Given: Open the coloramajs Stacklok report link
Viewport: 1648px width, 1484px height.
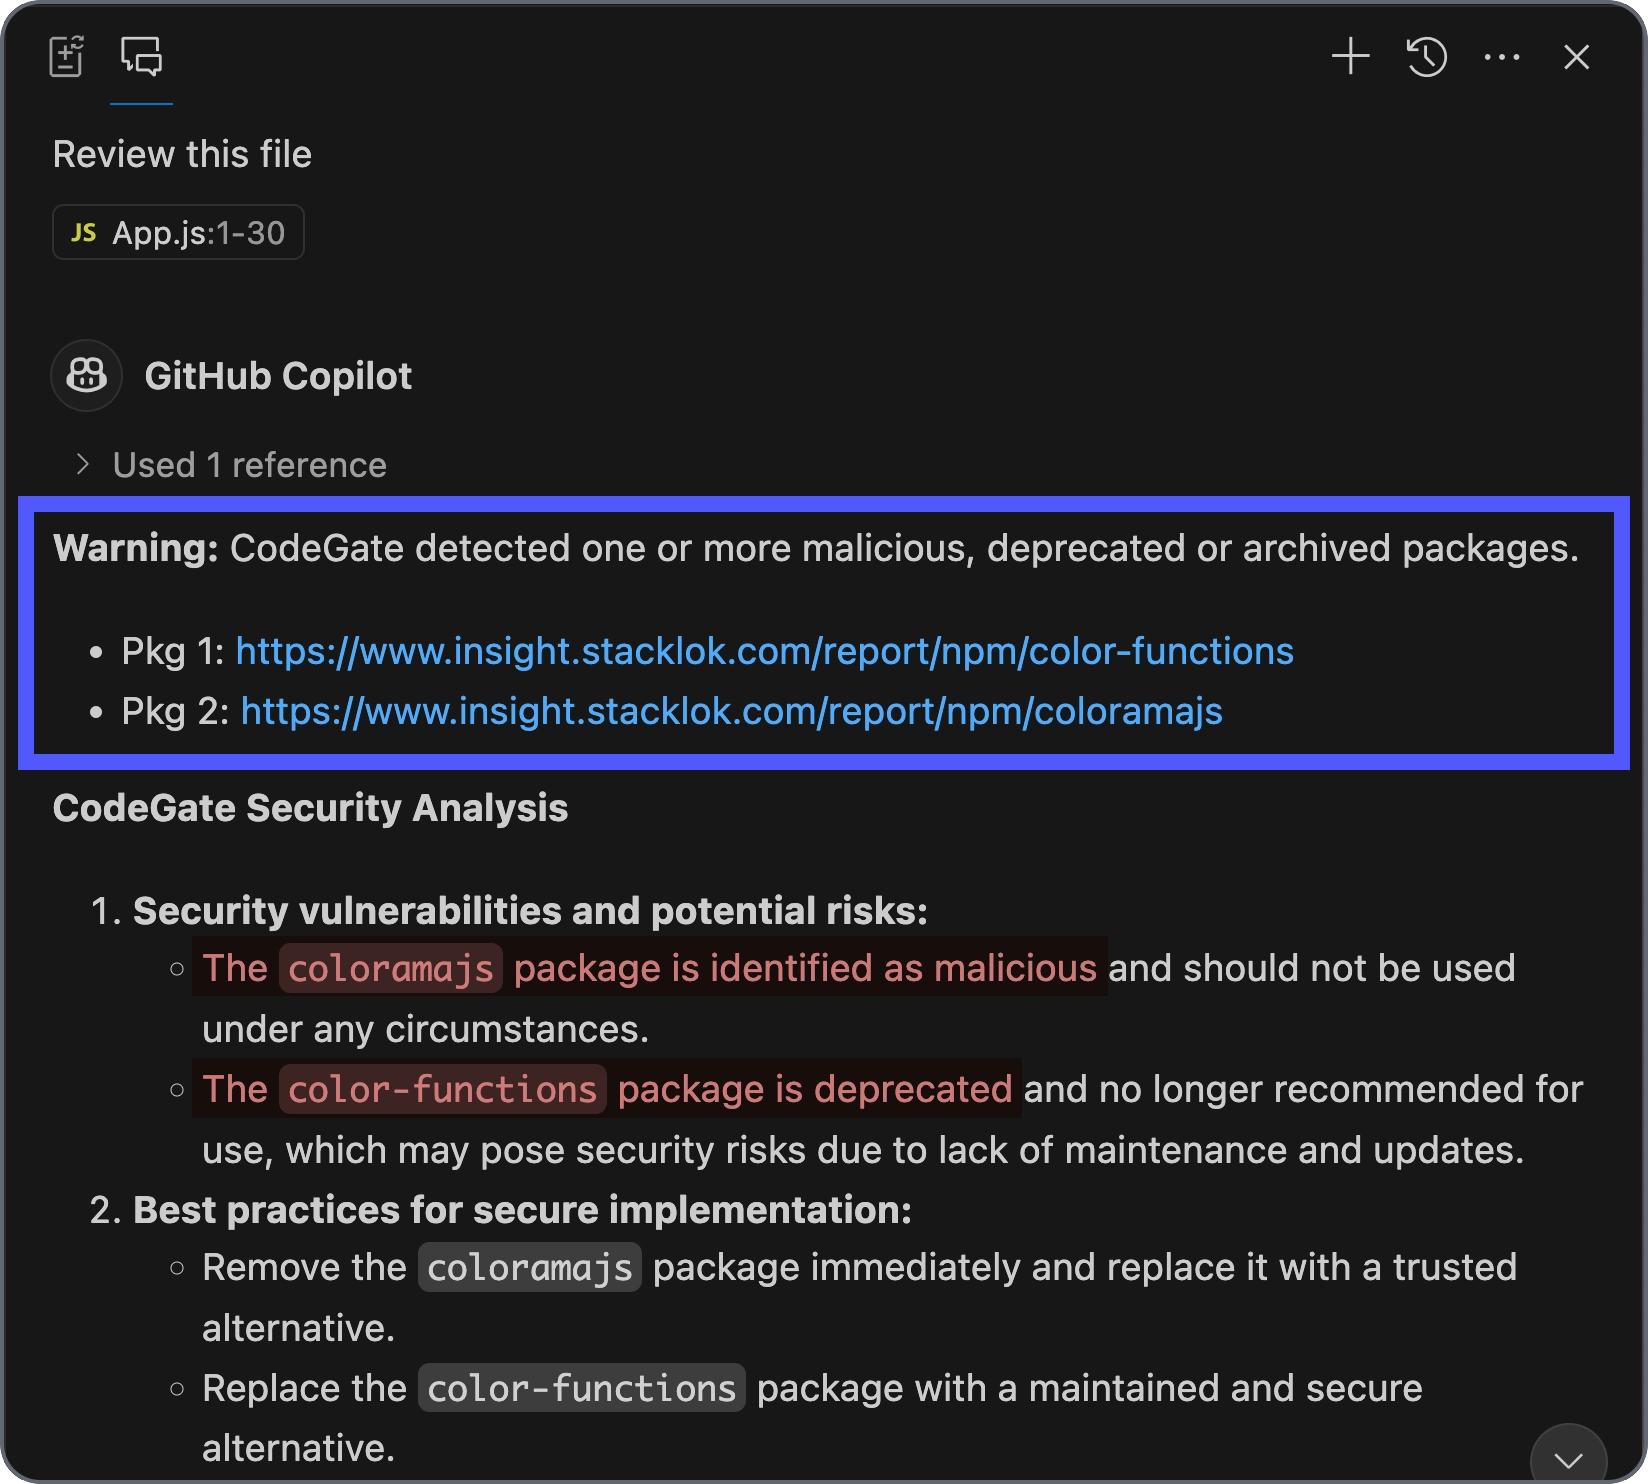Looking at the screenshot, I should (731, 711).
